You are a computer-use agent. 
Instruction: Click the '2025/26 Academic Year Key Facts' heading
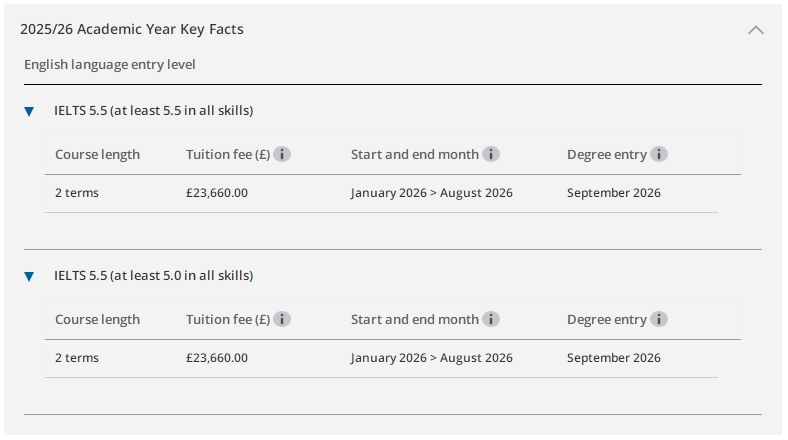pyautogui.click(x=132, y=29)
